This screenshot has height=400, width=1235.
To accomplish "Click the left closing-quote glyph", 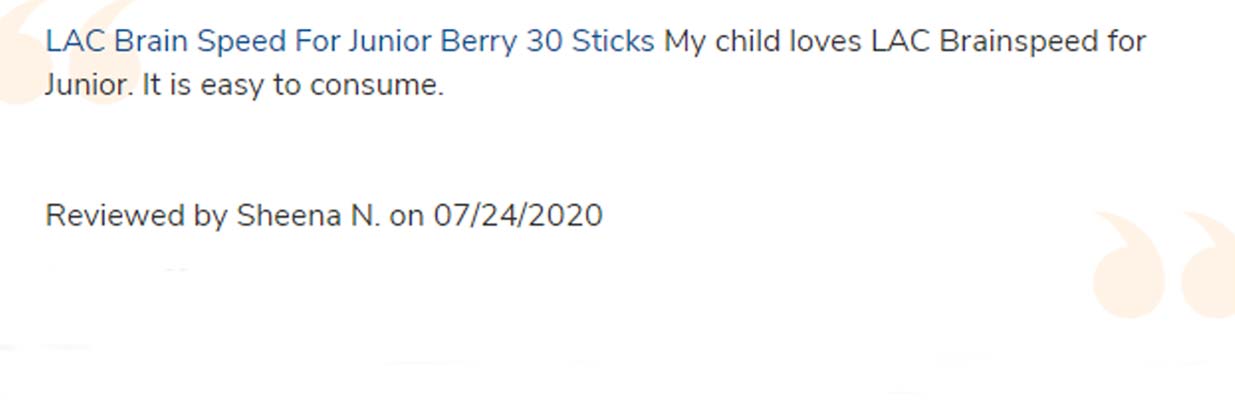I will (1128, 265).
